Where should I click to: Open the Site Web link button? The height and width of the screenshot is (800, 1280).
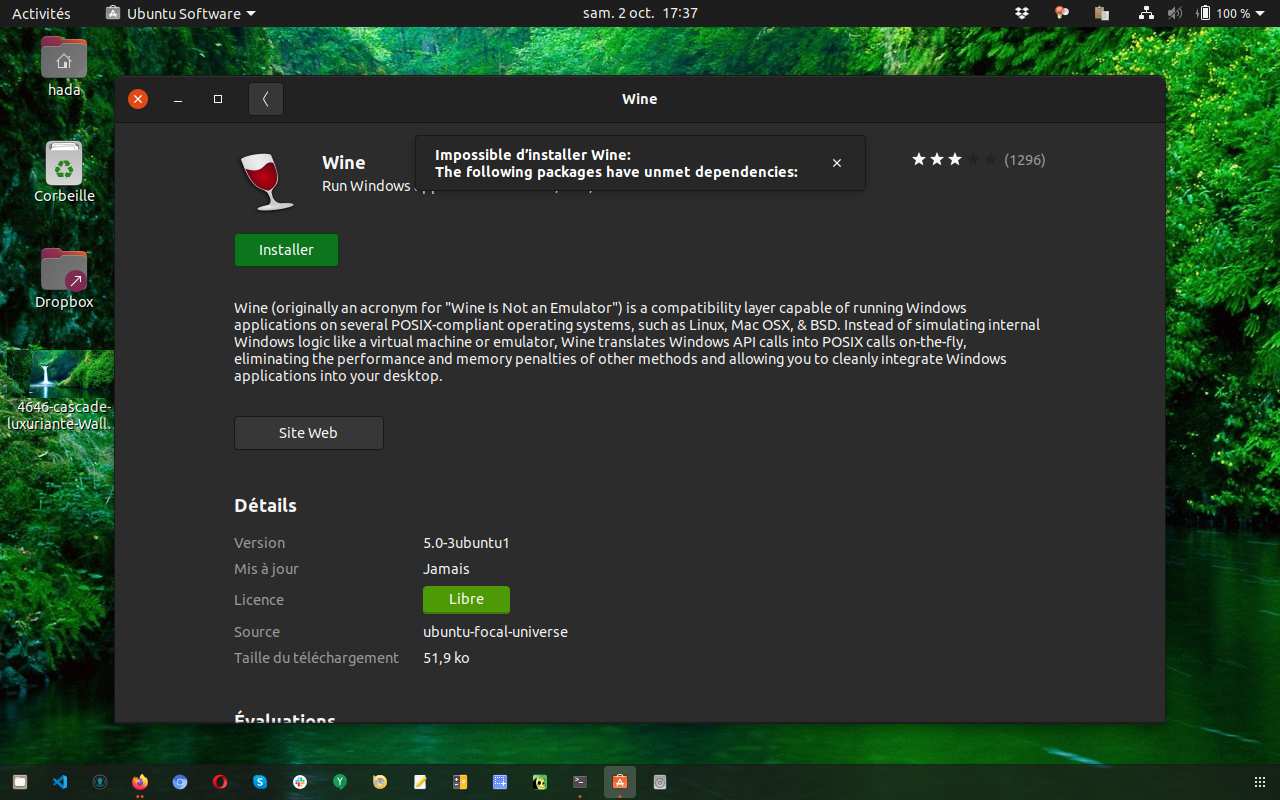click(x=308, y=433)
